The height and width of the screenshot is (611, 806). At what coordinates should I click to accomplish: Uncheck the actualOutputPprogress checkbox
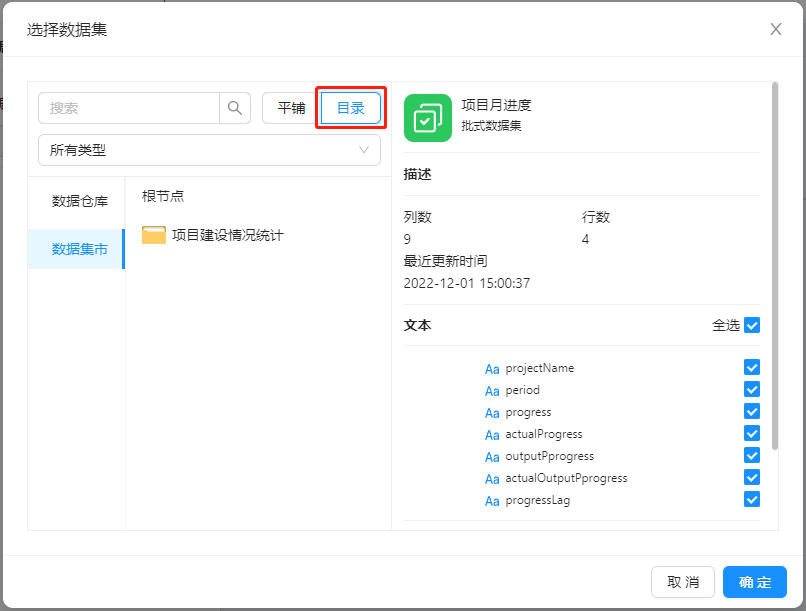click(x=752, y=478)
